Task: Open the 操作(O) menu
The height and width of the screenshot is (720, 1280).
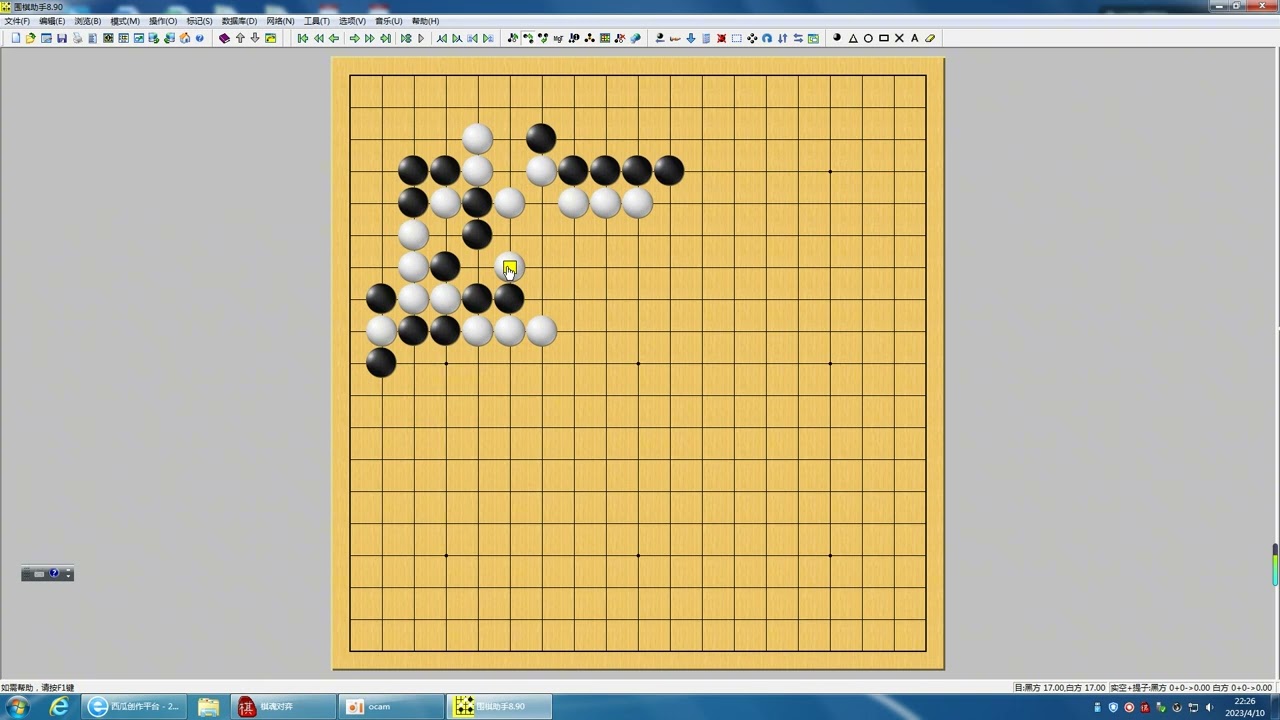Action: pyautogui.click(x=163, y=21)
